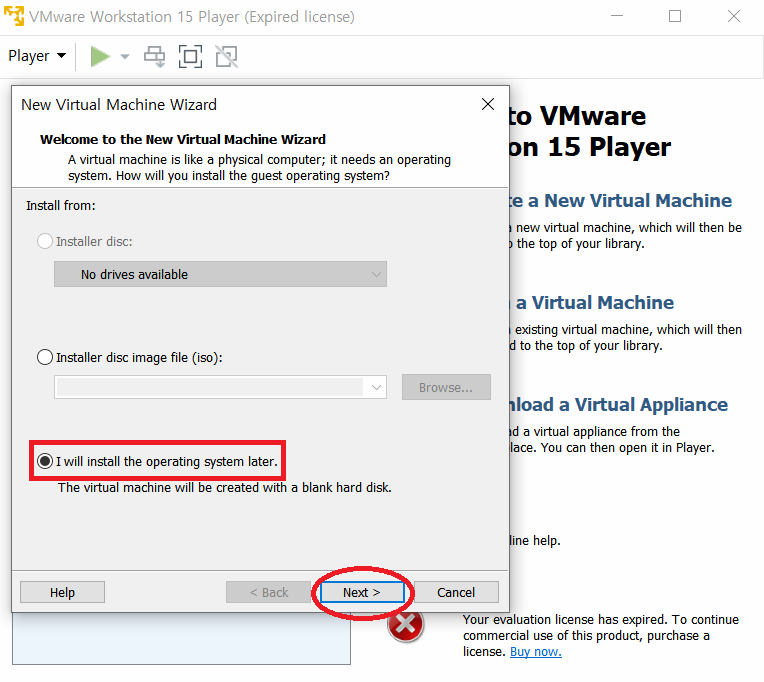Expand the power options dropdown arrow
764x682 pixels.
tap(125, 57)
